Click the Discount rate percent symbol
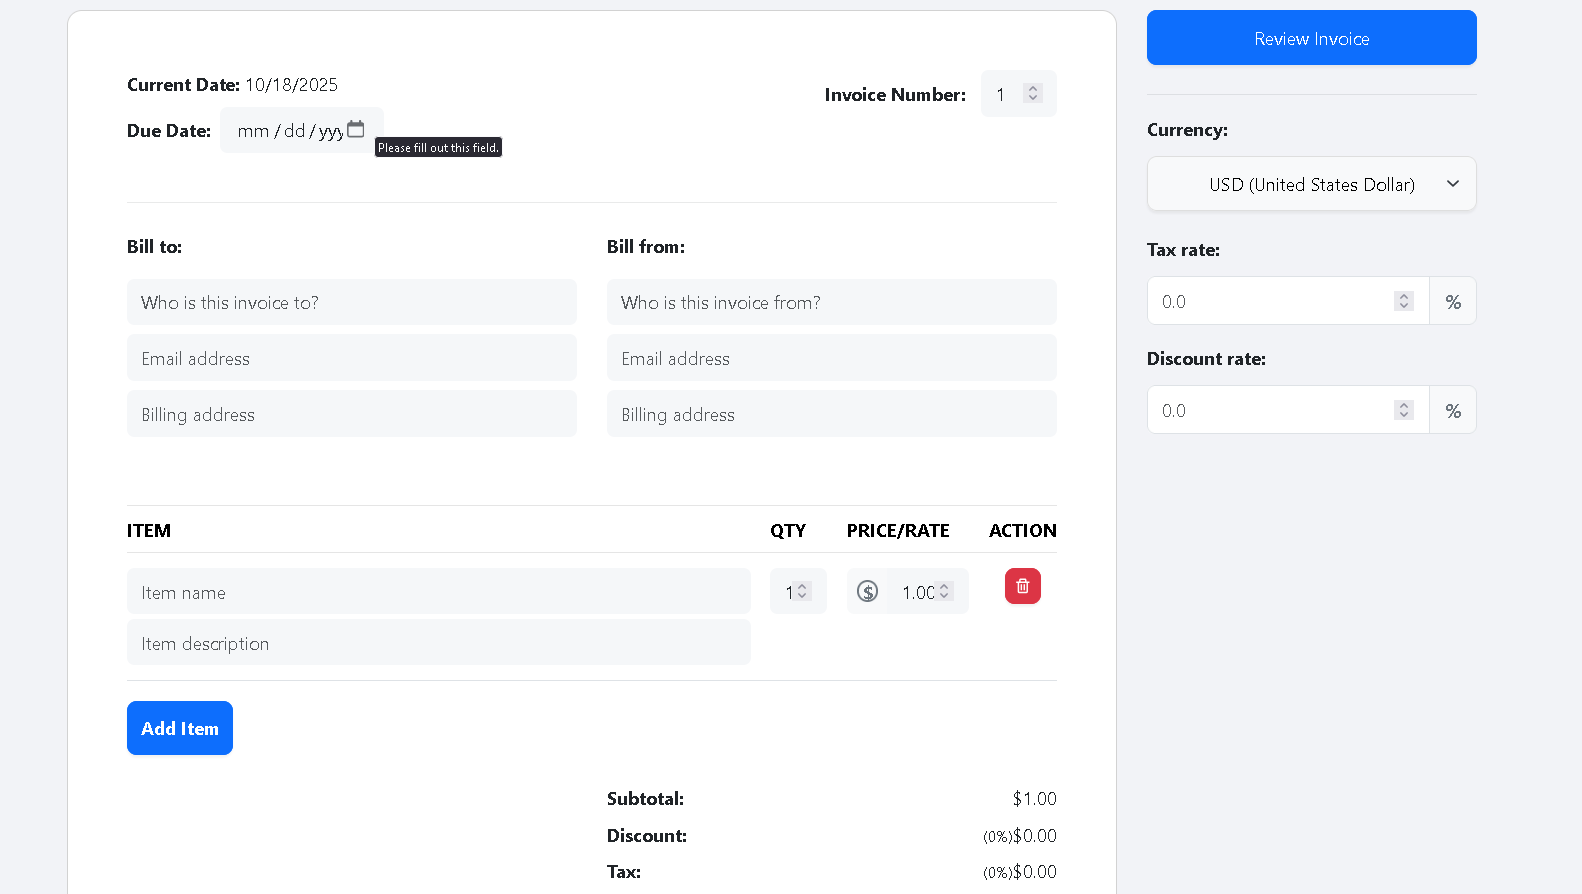Image resolution: width=1582 pixels, height=894 pixels. click(x=1453, y=411)
